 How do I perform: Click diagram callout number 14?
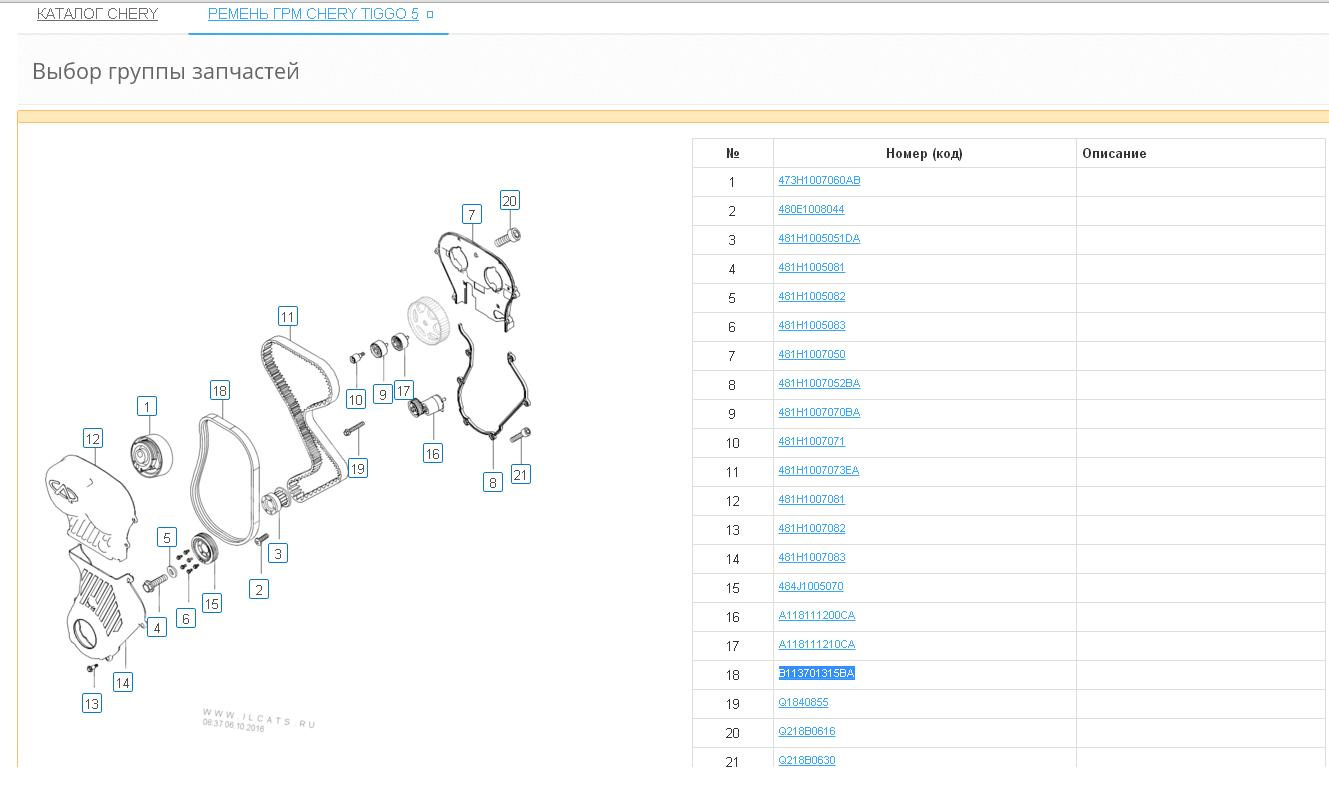point(122,682)
